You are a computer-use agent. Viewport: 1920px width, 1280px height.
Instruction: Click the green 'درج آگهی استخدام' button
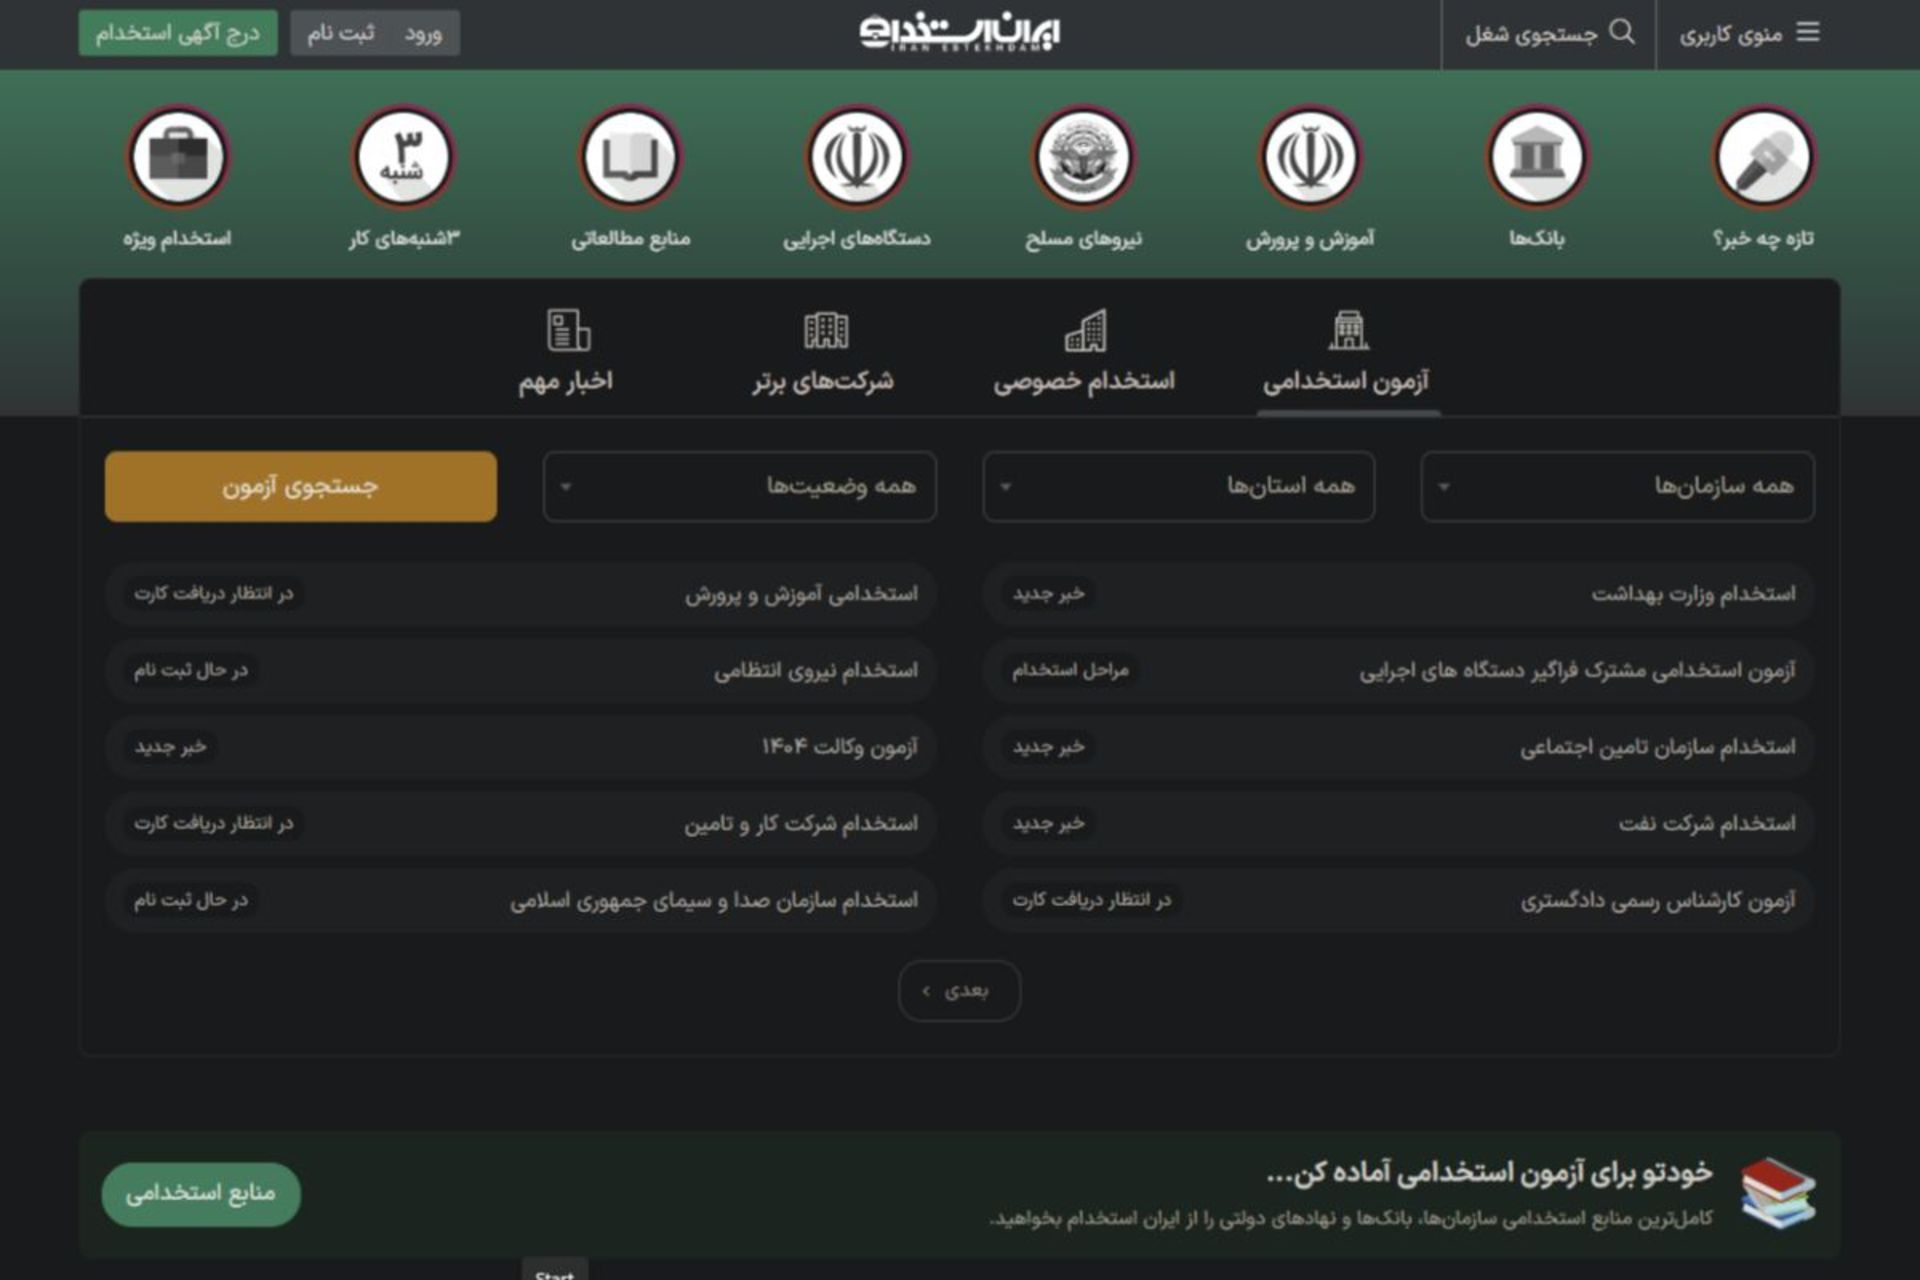click(178, 33)
